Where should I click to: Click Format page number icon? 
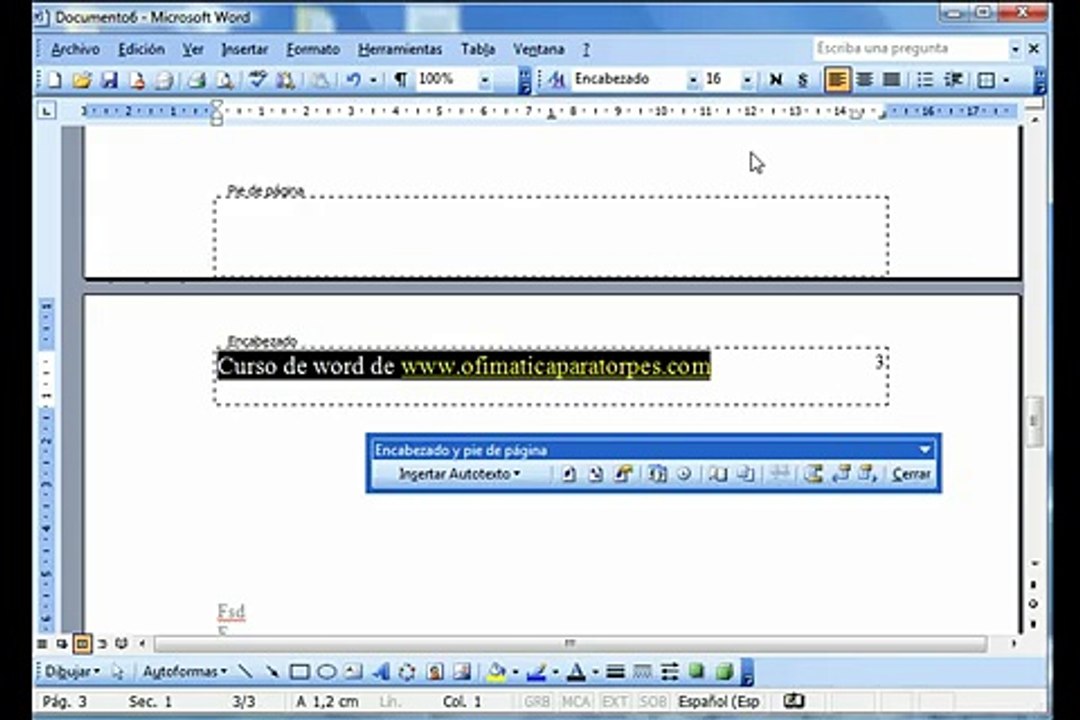pos(624,474)
